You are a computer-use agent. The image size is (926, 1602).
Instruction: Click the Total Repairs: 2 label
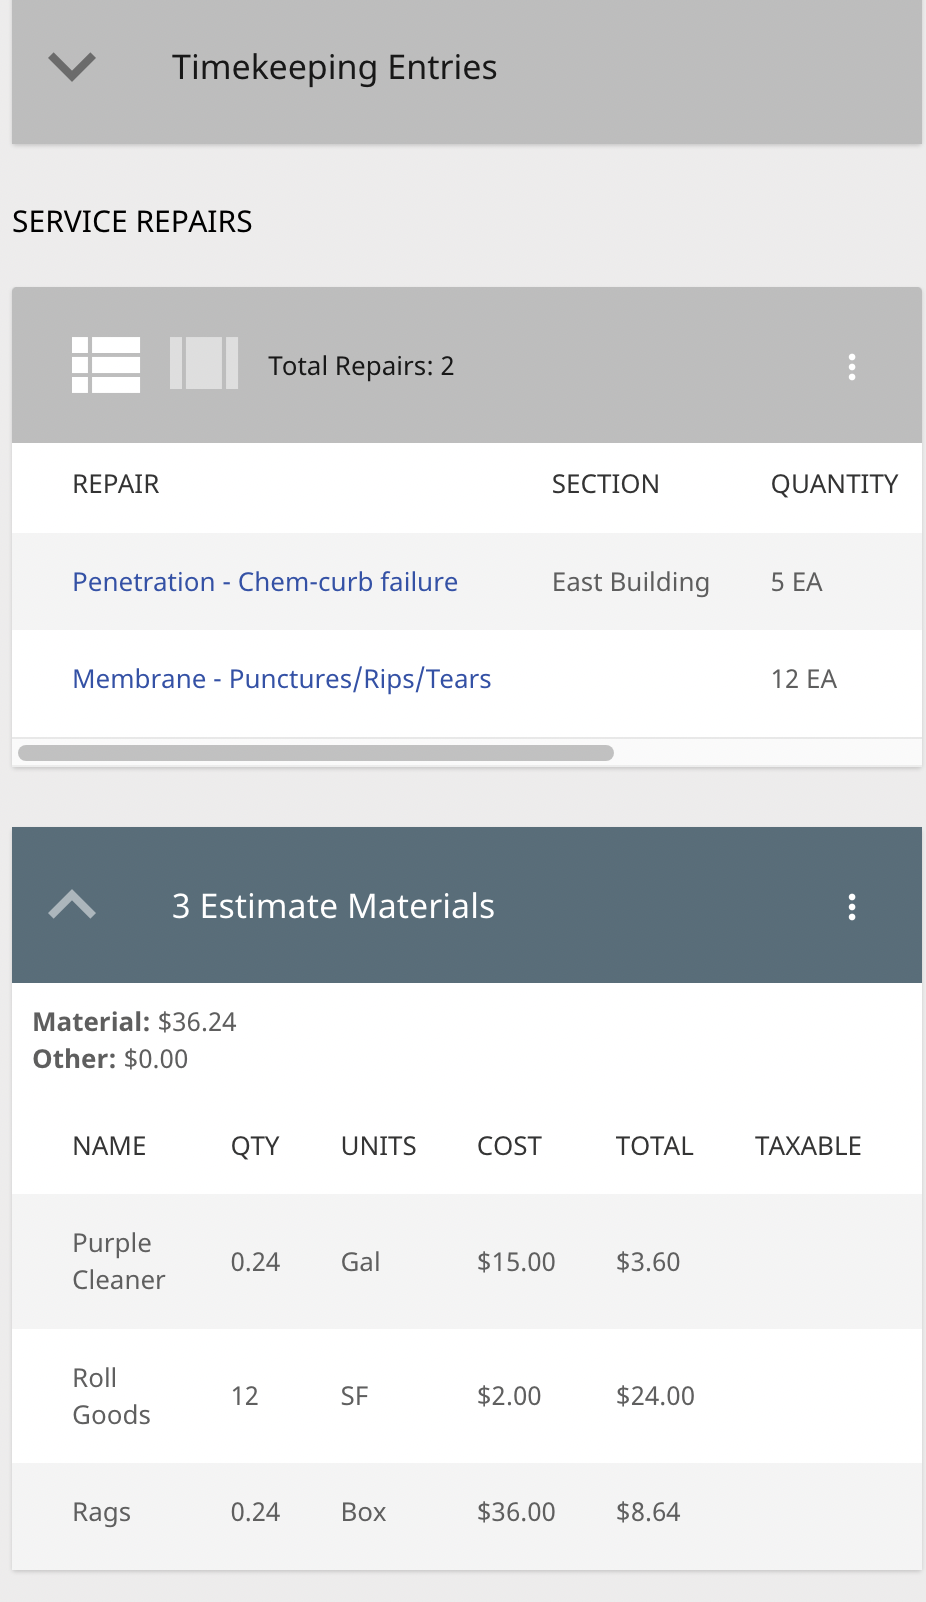pyautogui.click(x=361, y=366)
